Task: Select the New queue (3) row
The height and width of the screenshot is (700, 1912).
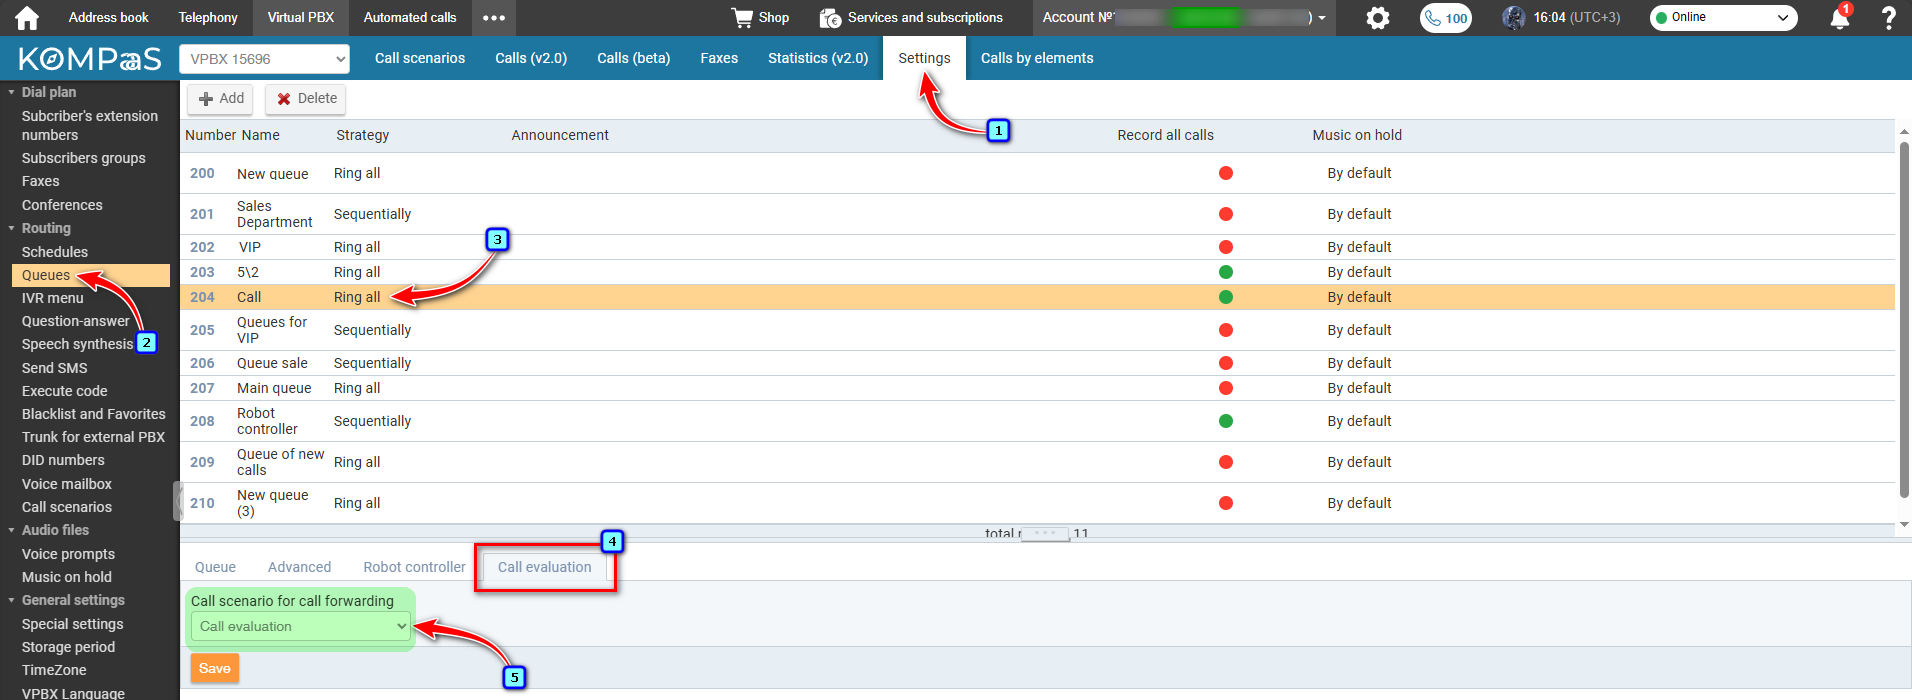Action: click(x=1037, y=503)
